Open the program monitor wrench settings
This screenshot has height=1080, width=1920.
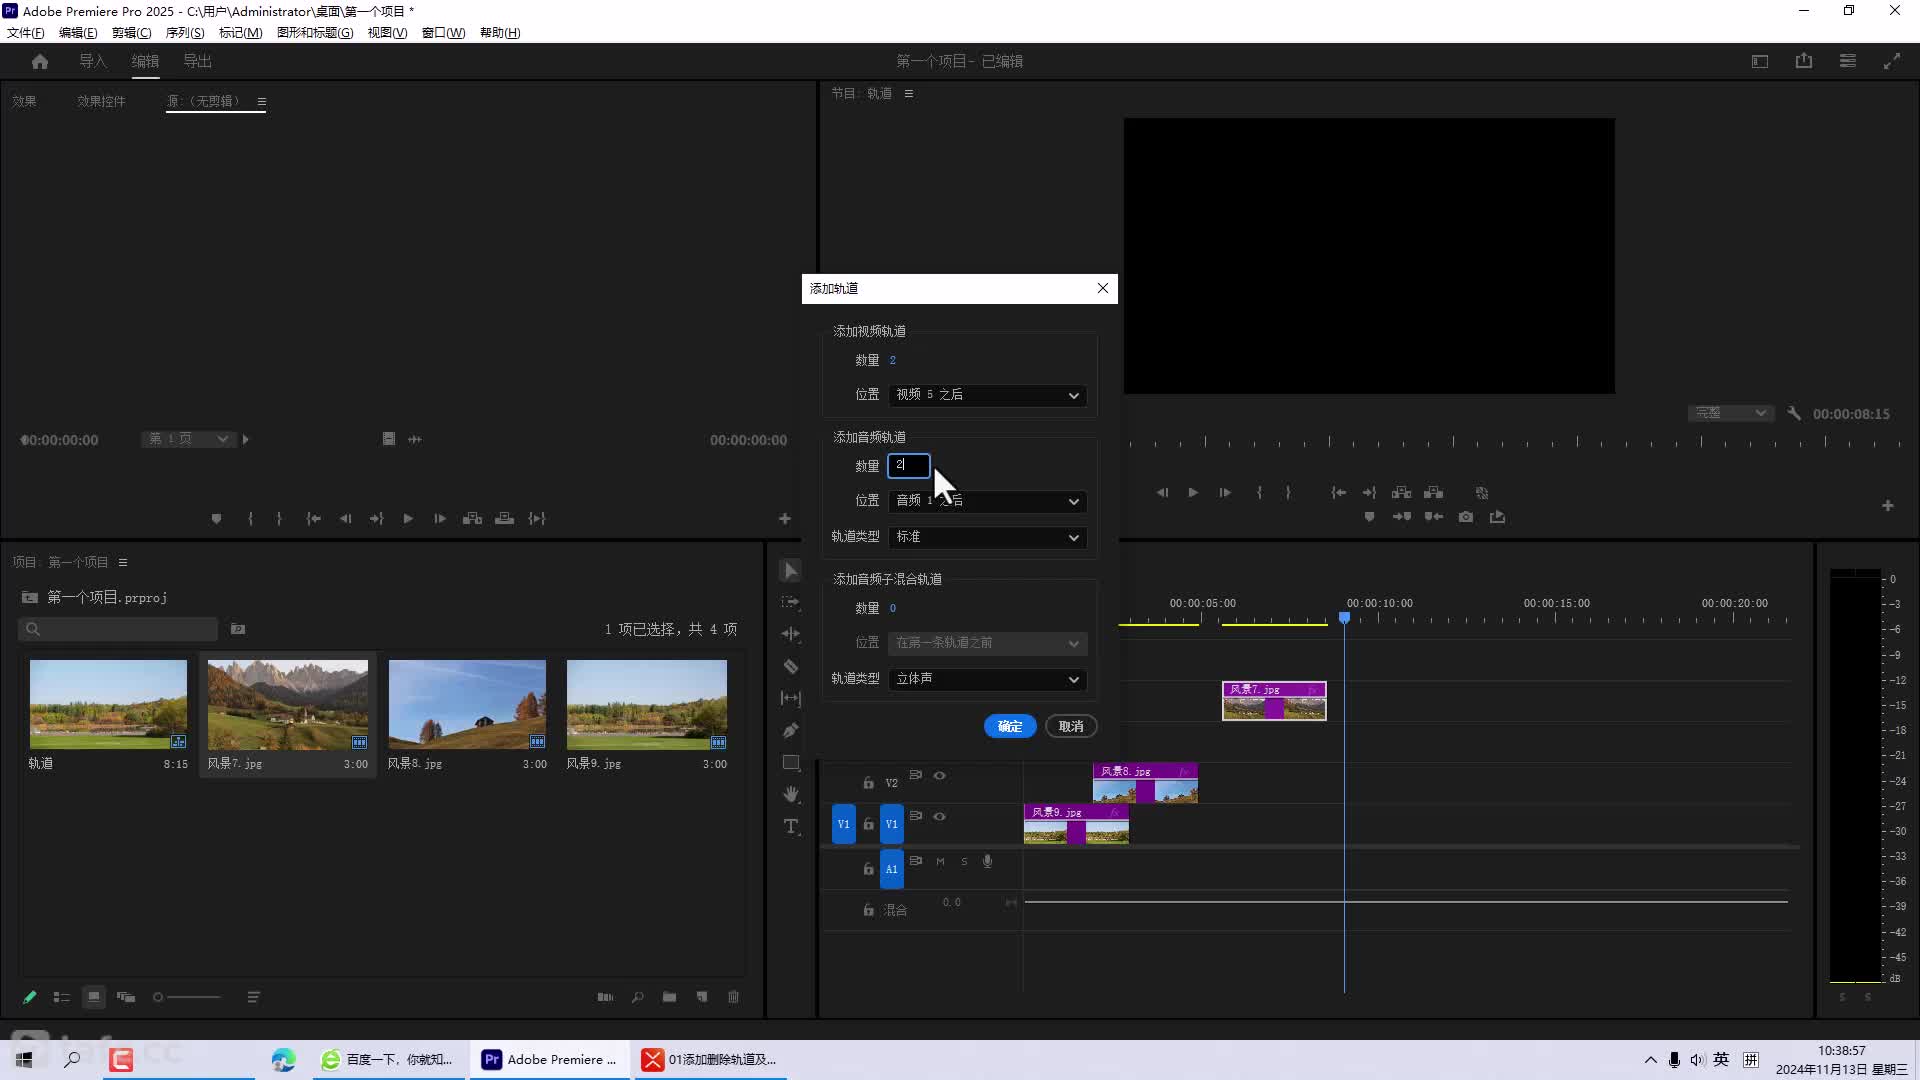[x=1794, y=413]
